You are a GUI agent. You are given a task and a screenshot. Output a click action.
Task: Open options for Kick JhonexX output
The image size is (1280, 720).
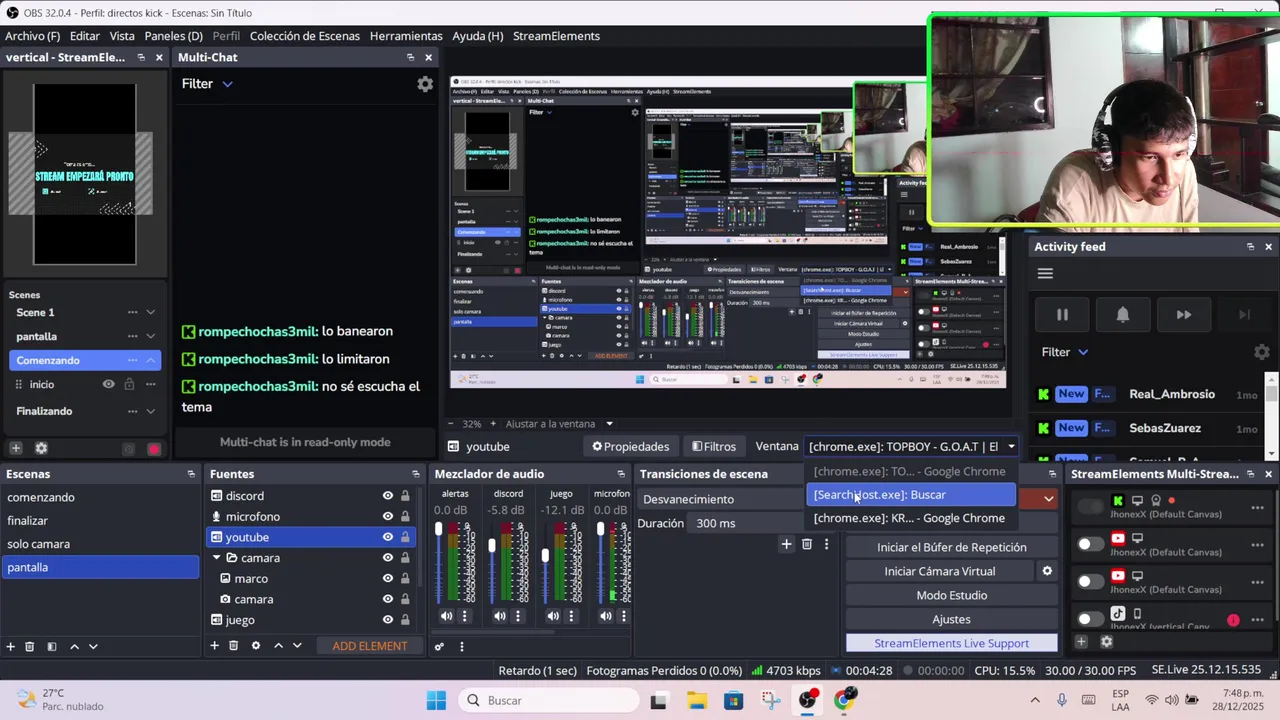click(x=1257, y=508)
